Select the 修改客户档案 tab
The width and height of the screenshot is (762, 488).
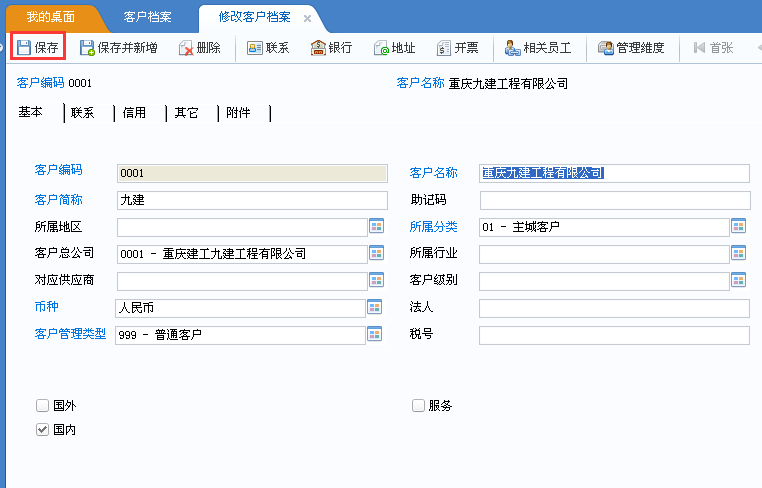pos(254,17)
